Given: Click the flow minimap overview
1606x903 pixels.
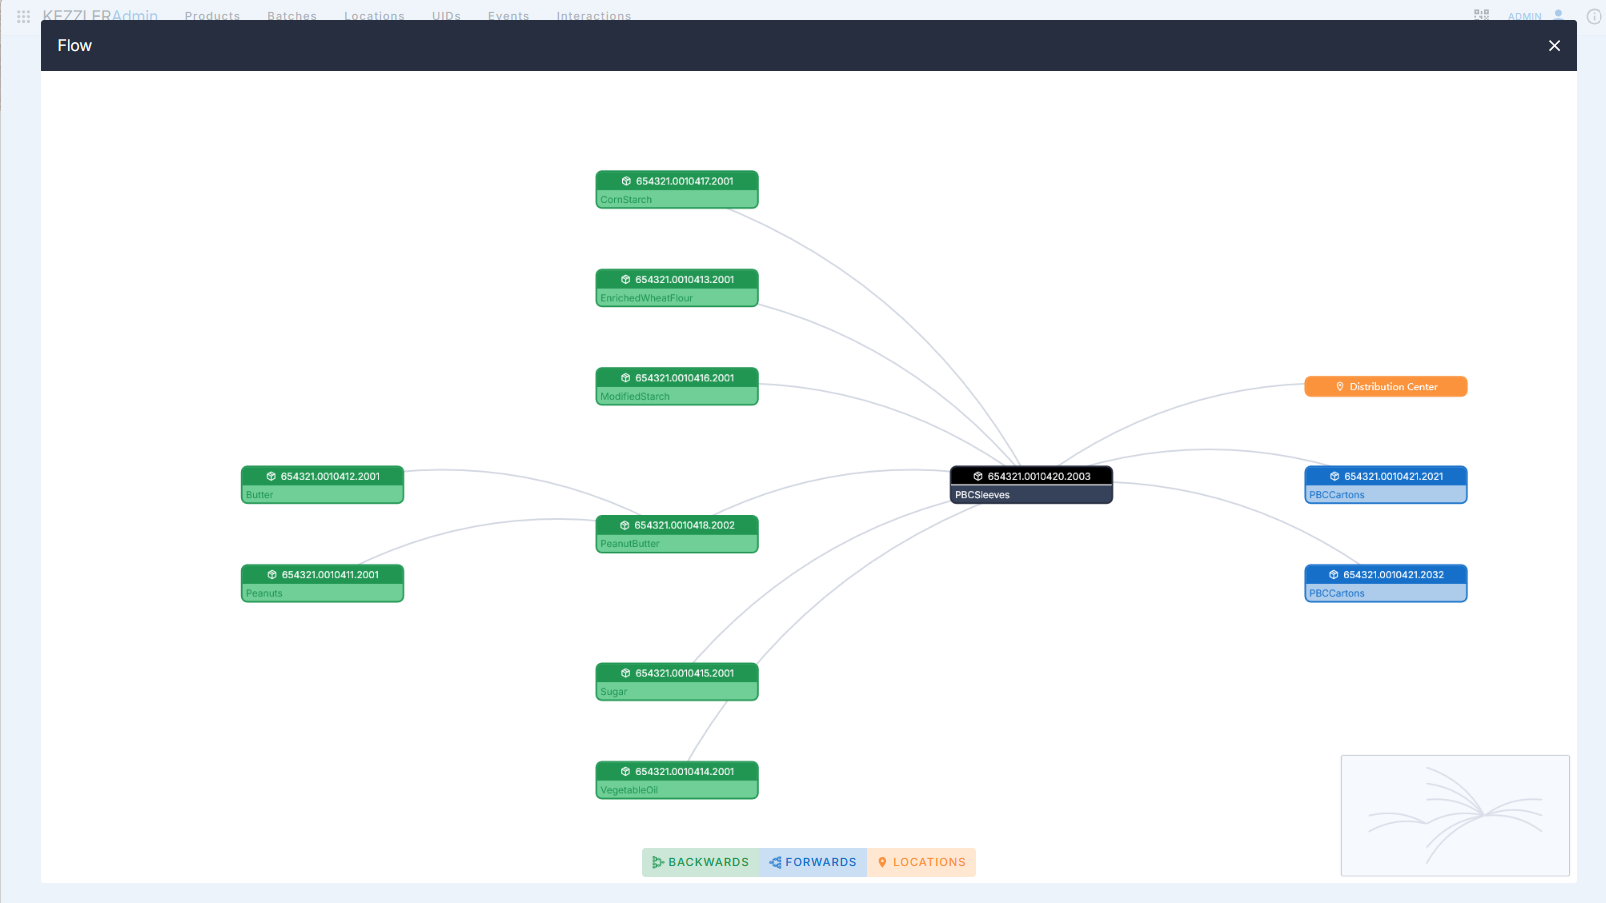Looking at the screenshot, I should 1455,815.
